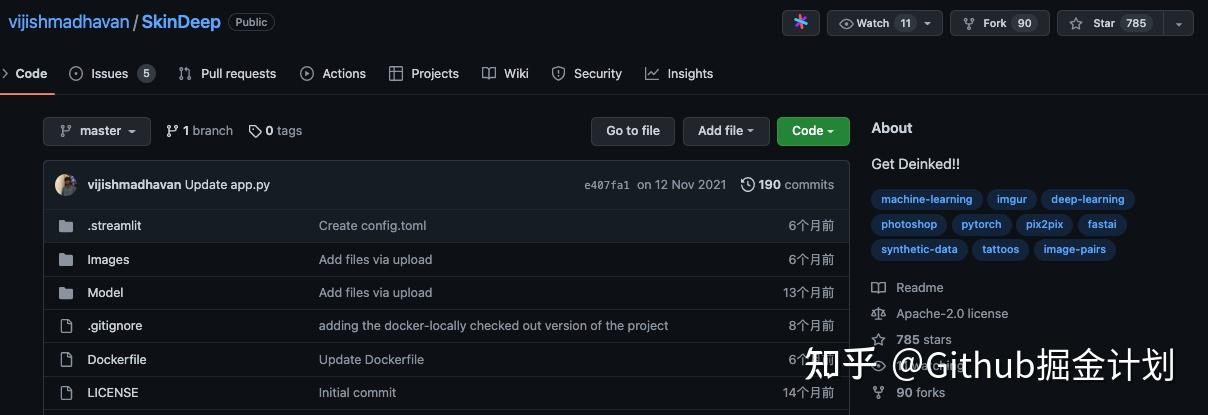Switch to the Issues tab

110,74
